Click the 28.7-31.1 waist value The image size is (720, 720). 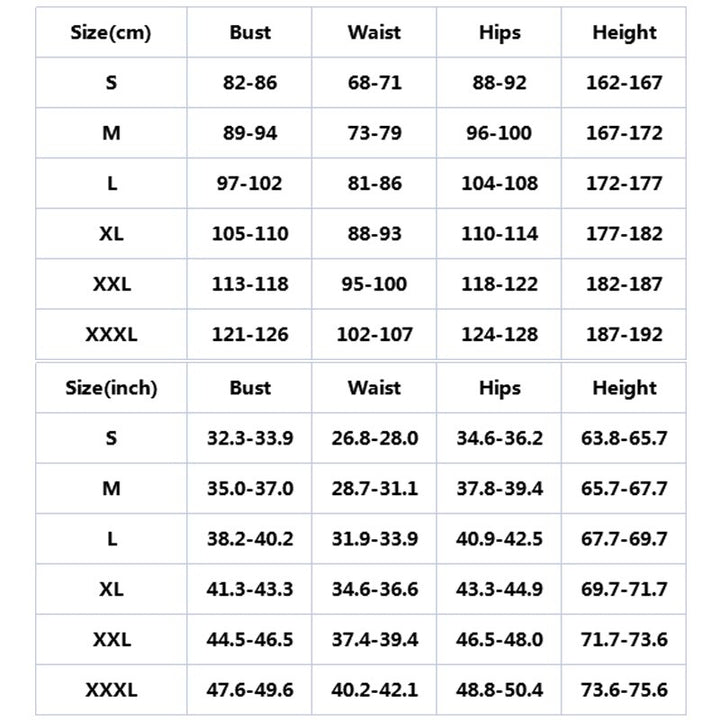click(x=375, y=488)
